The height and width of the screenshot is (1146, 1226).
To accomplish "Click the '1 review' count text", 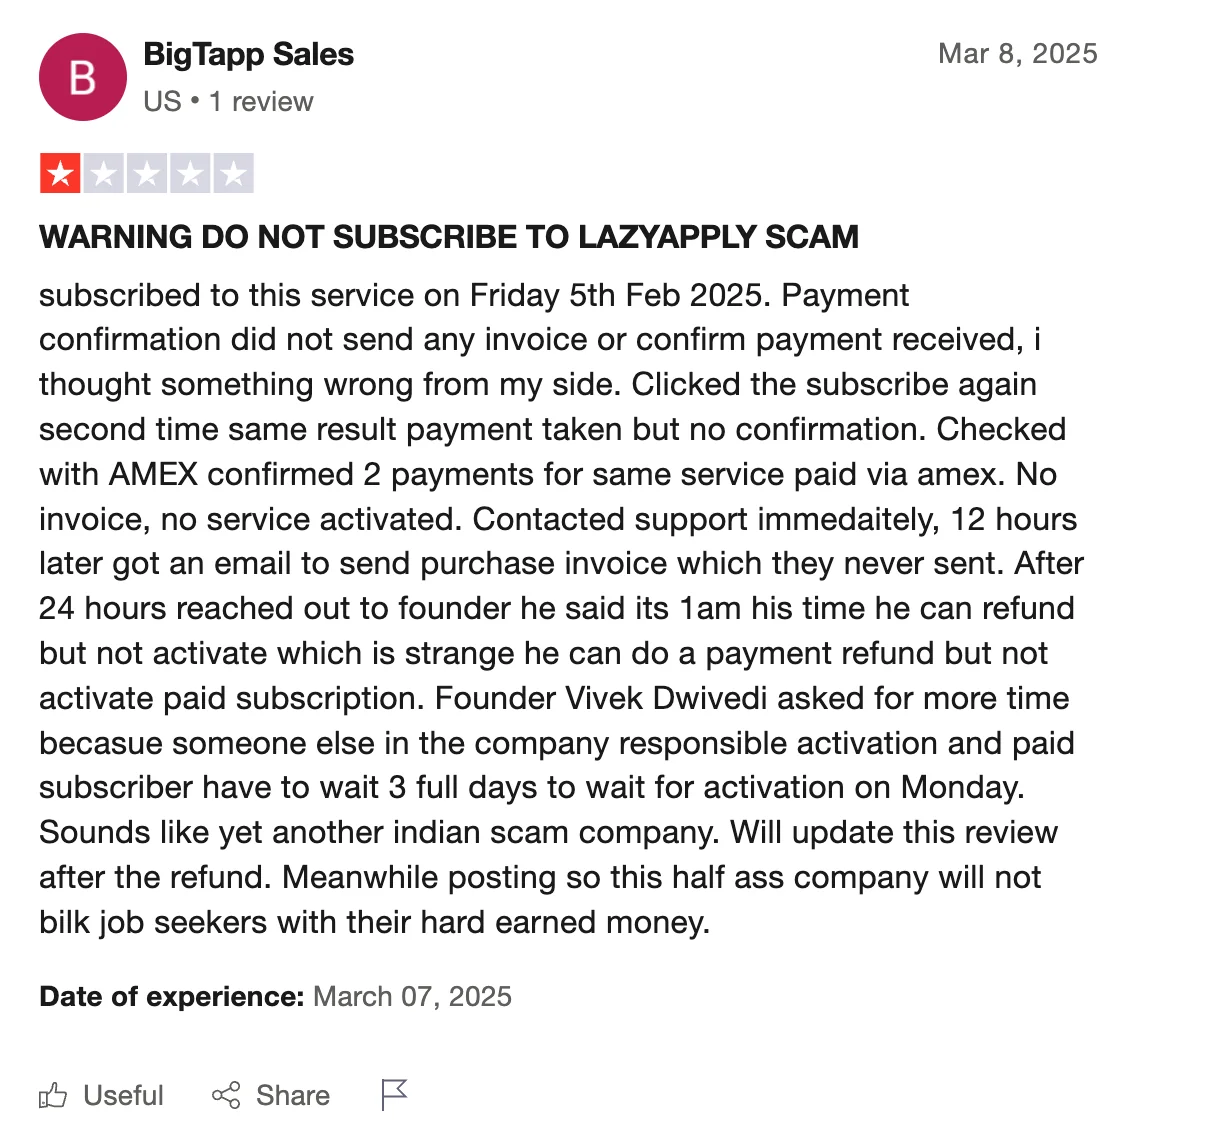I will (x=261, y=102).
